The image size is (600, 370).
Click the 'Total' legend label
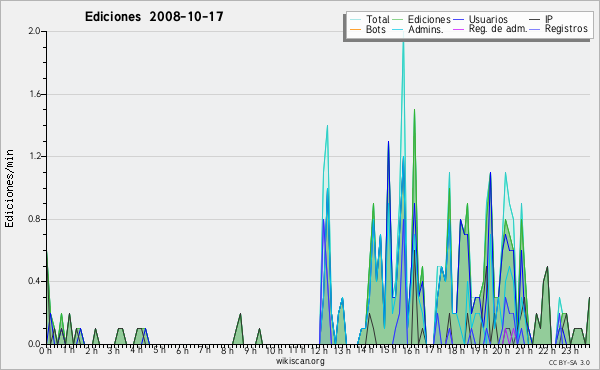378,19
